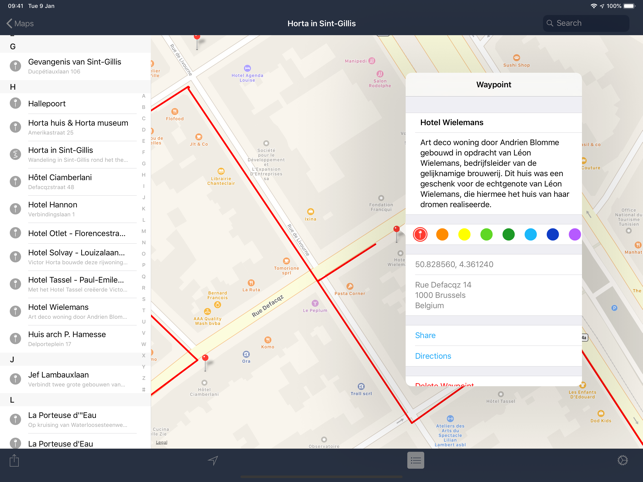
Task: Go back to Maps
Action: click(x=20, y=23)
